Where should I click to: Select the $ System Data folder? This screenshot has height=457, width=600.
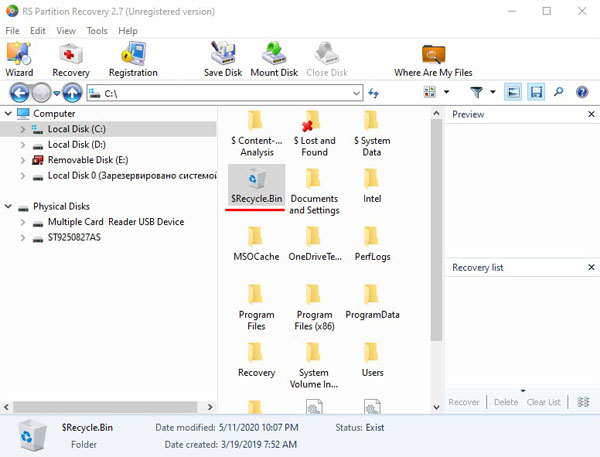pyautogui.click(x=372, y=133)
